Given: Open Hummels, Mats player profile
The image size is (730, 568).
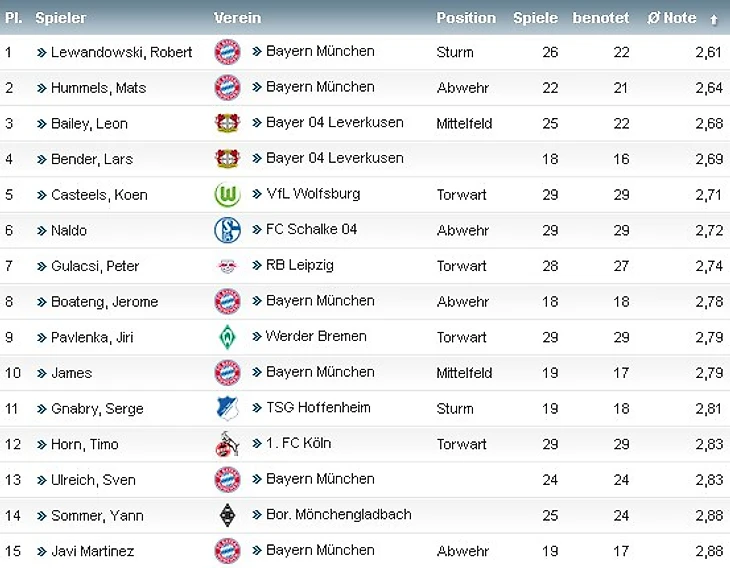Looking at the screenshot, I should 98,88.
